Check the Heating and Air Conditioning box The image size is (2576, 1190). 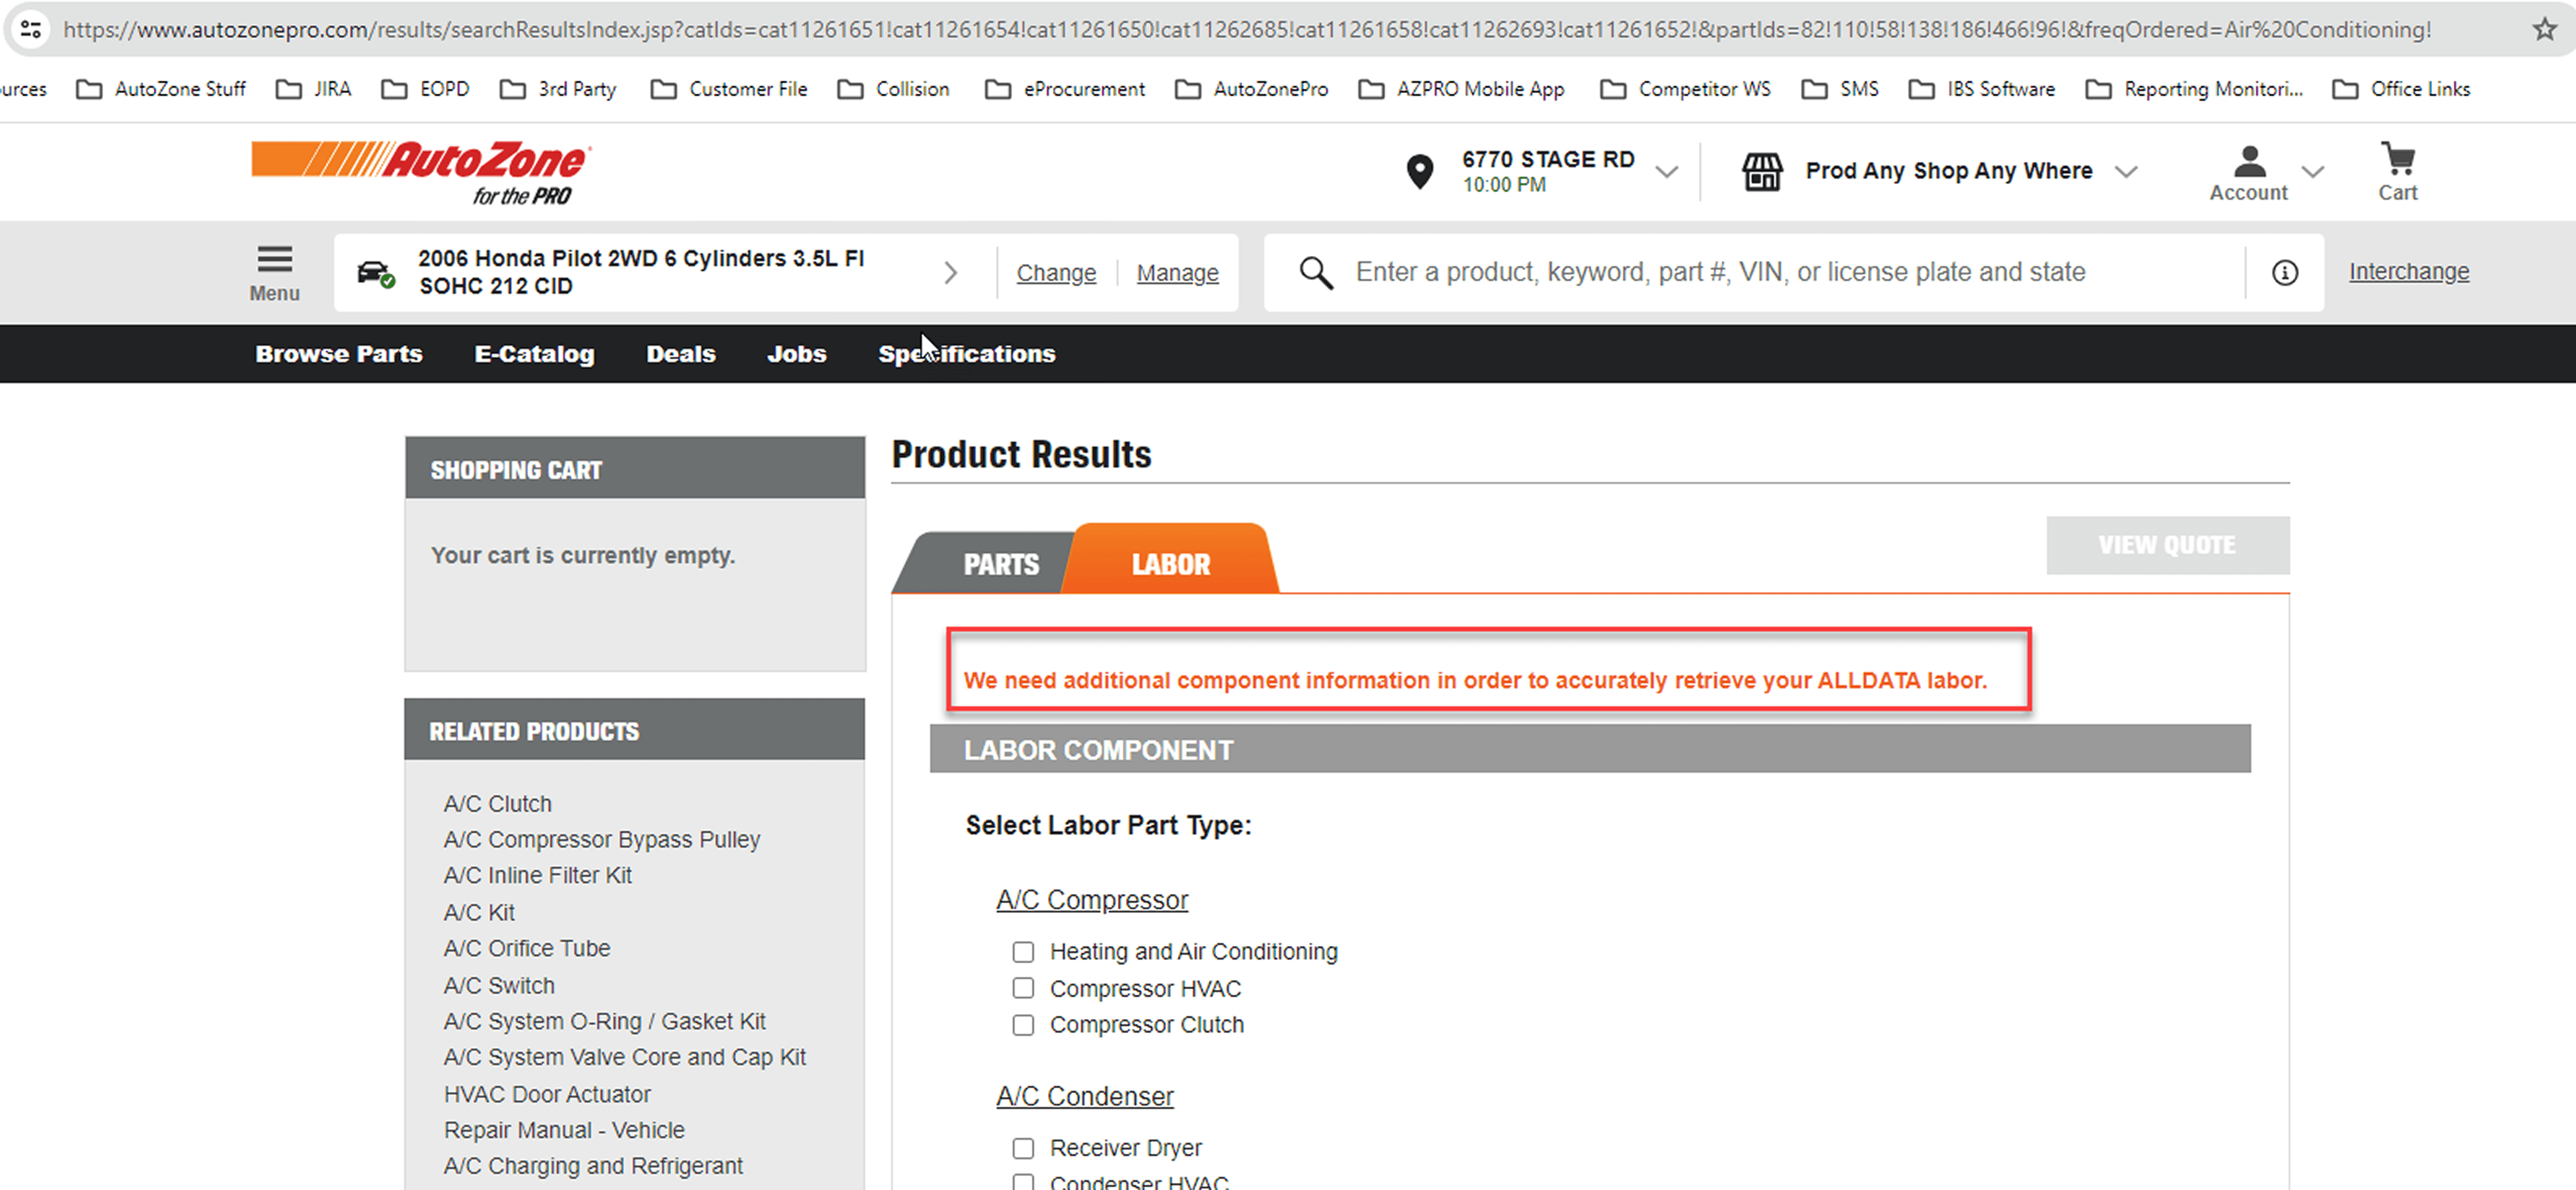(x=1022, y=952)
